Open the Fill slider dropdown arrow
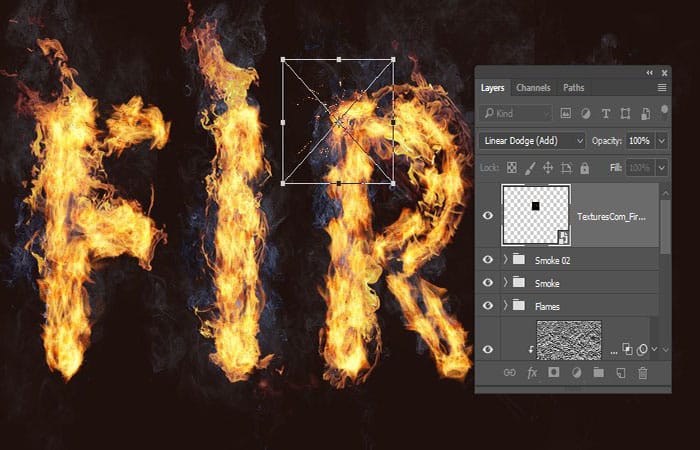The height and width of the screenshot is (450, 700). pos(662,168)
